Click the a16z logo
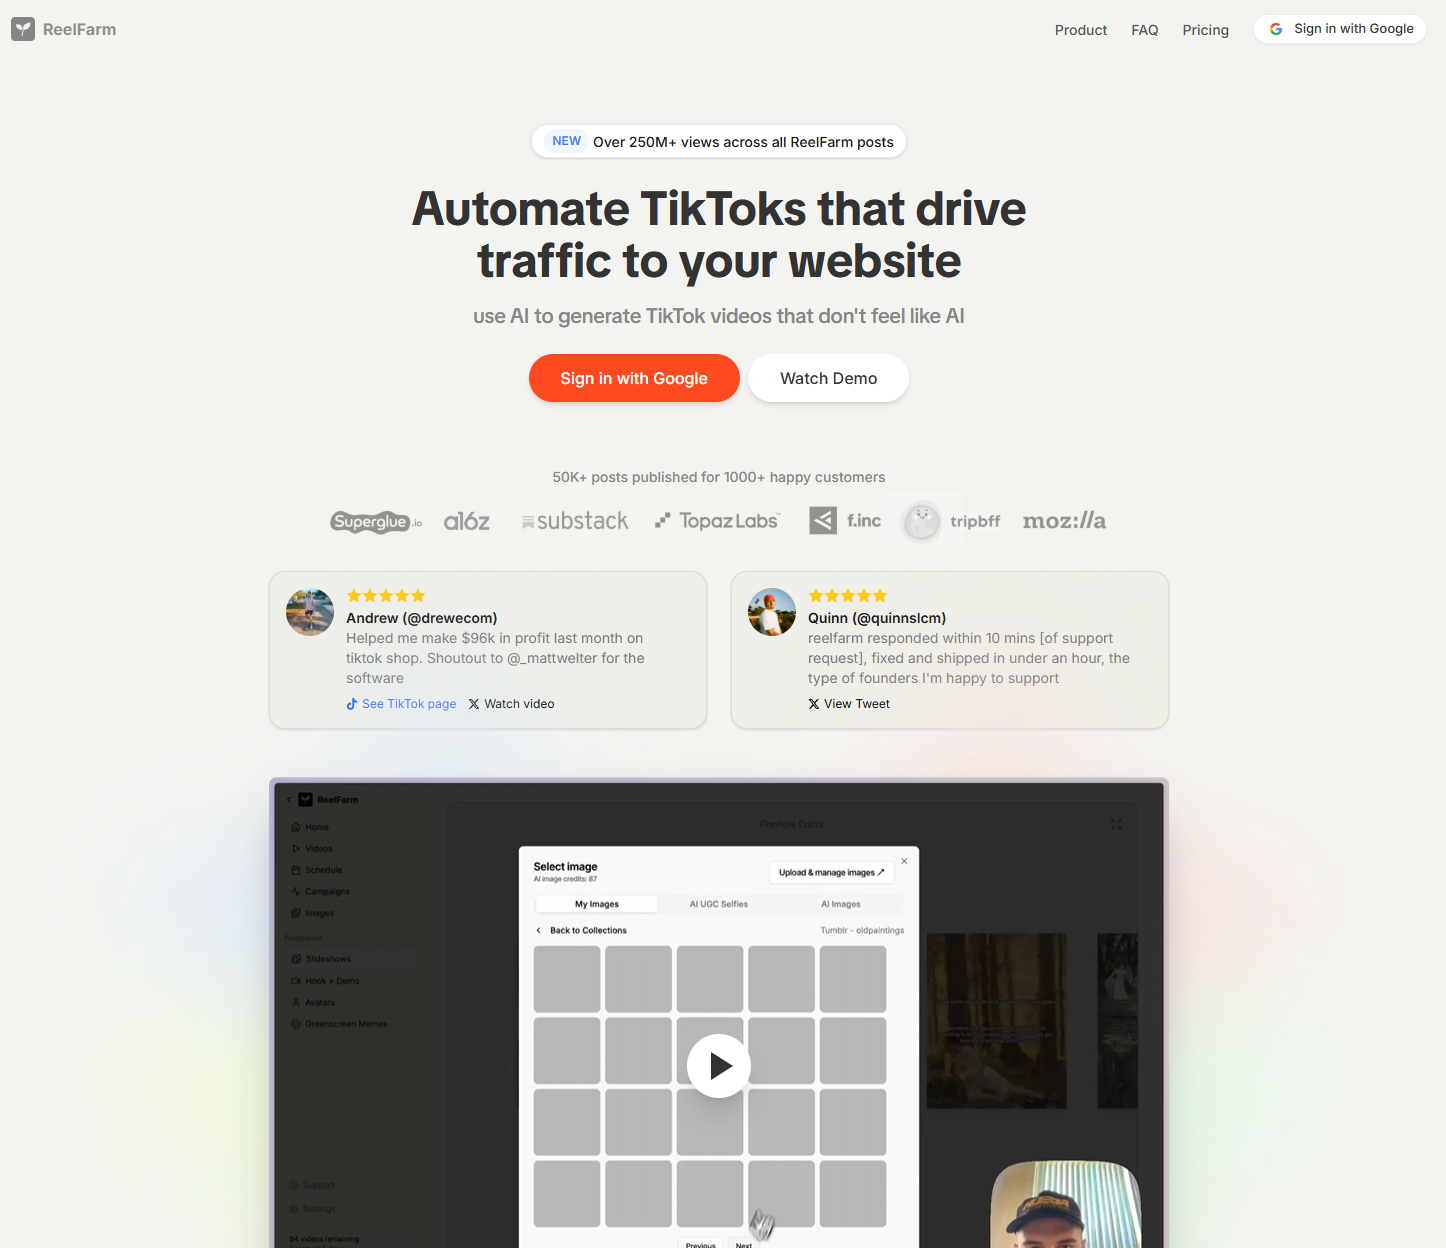This screenshot has width=1446, height=1248. (467, 521)
